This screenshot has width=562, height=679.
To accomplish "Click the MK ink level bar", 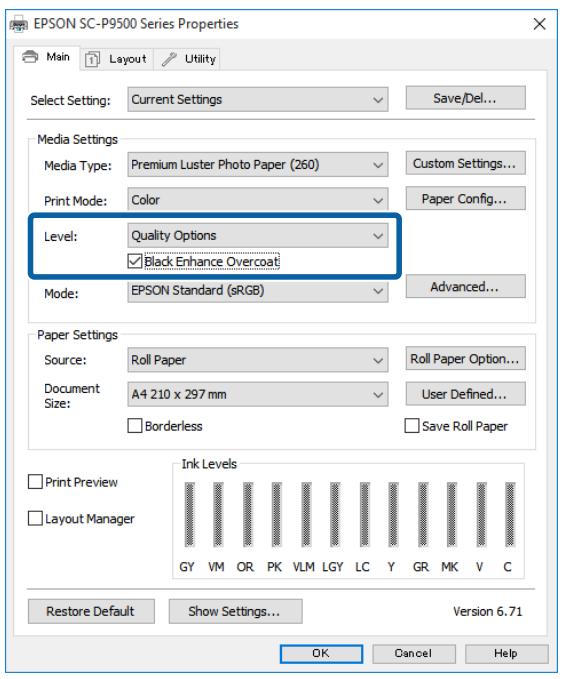I will point(452,514).
